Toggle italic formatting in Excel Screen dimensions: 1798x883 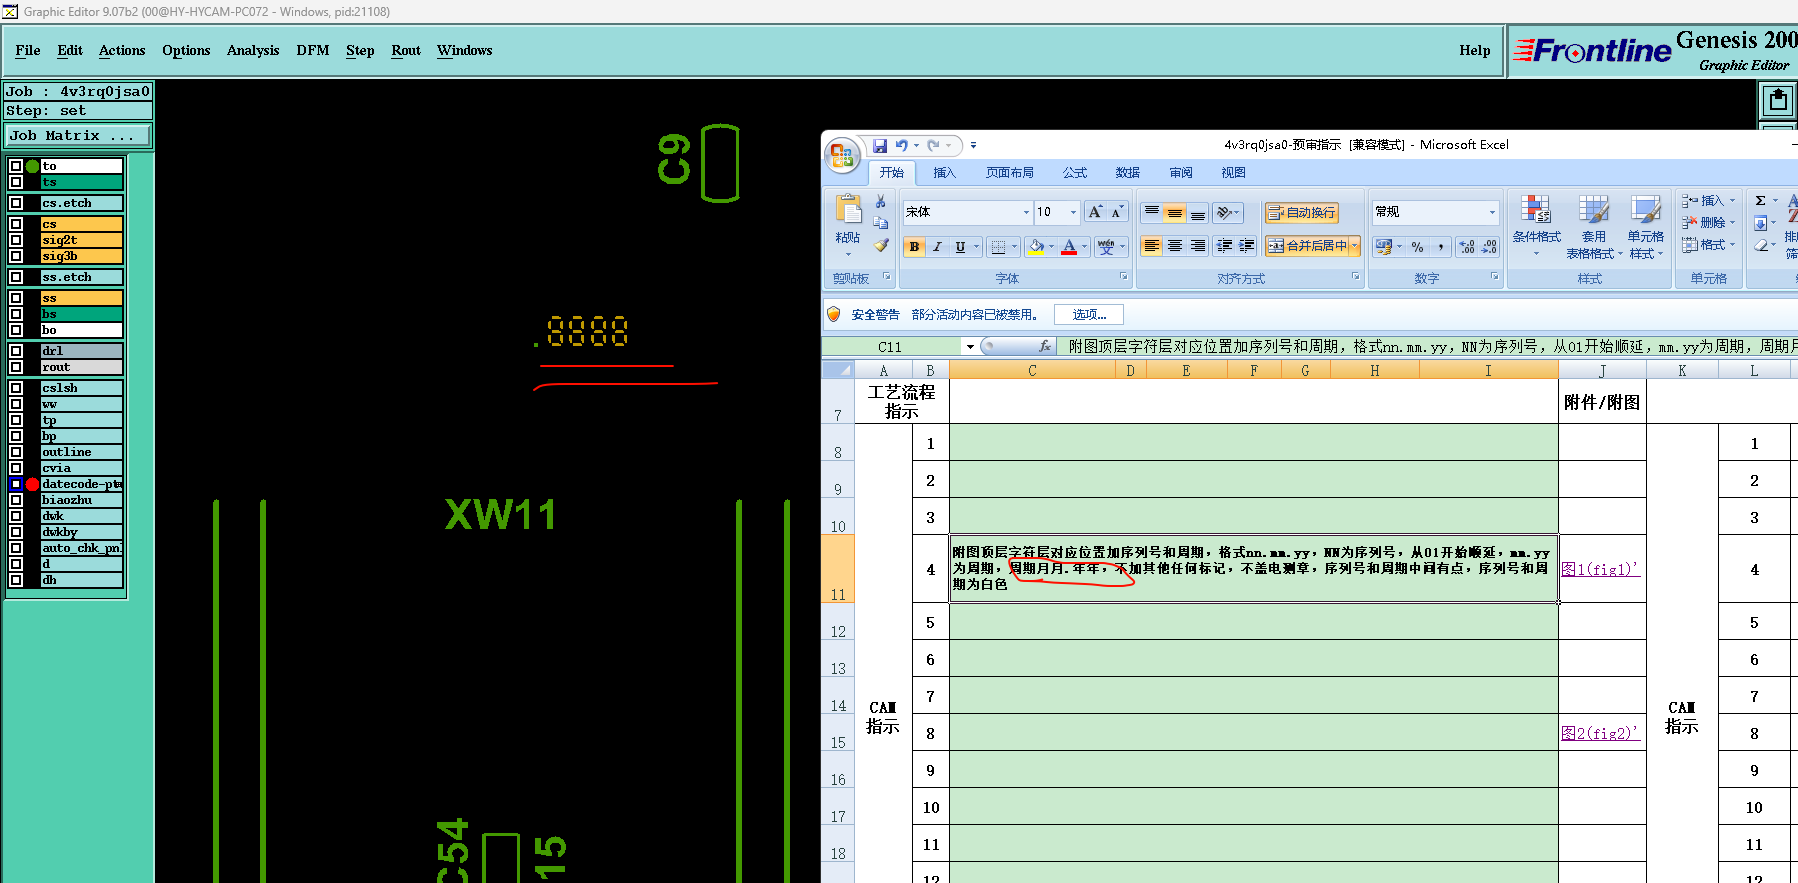tap(937, 247)
